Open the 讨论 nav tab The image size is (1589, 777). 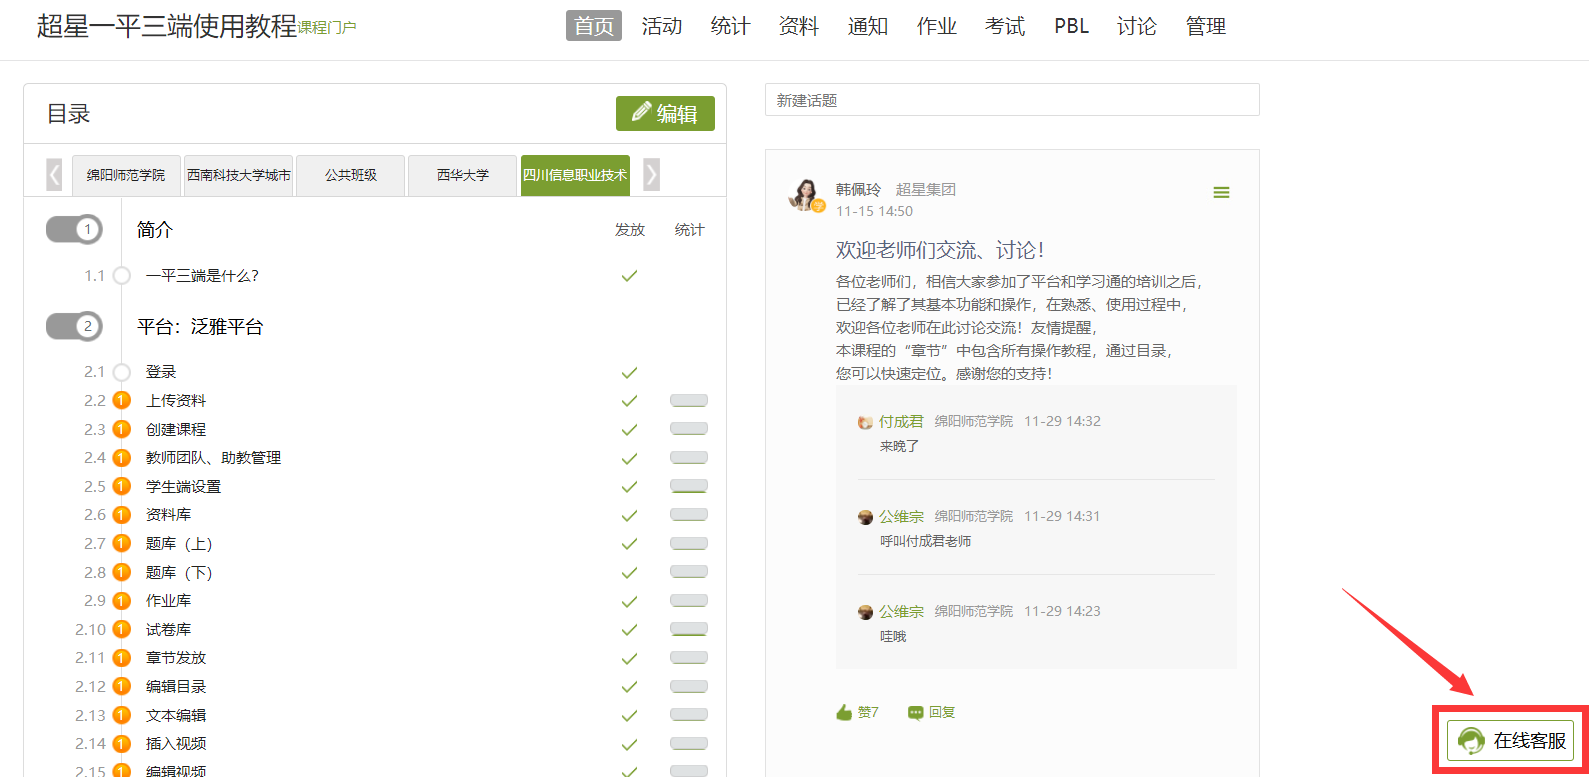[1137, 26]
